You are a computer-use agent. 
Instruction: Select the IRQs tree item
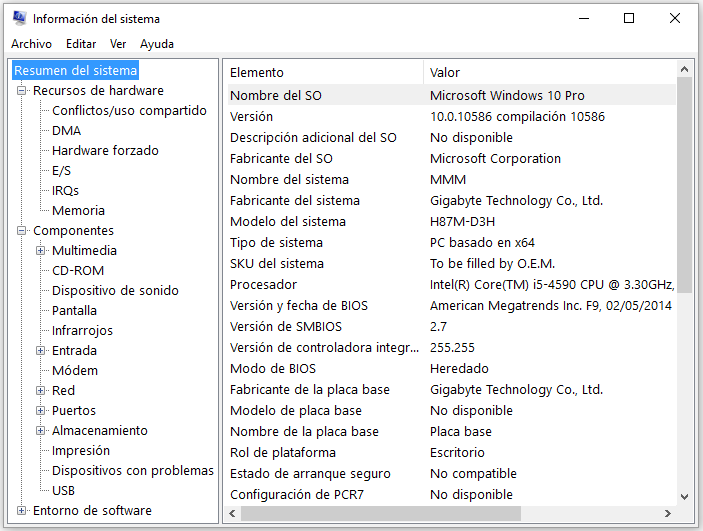pos(65,191)
